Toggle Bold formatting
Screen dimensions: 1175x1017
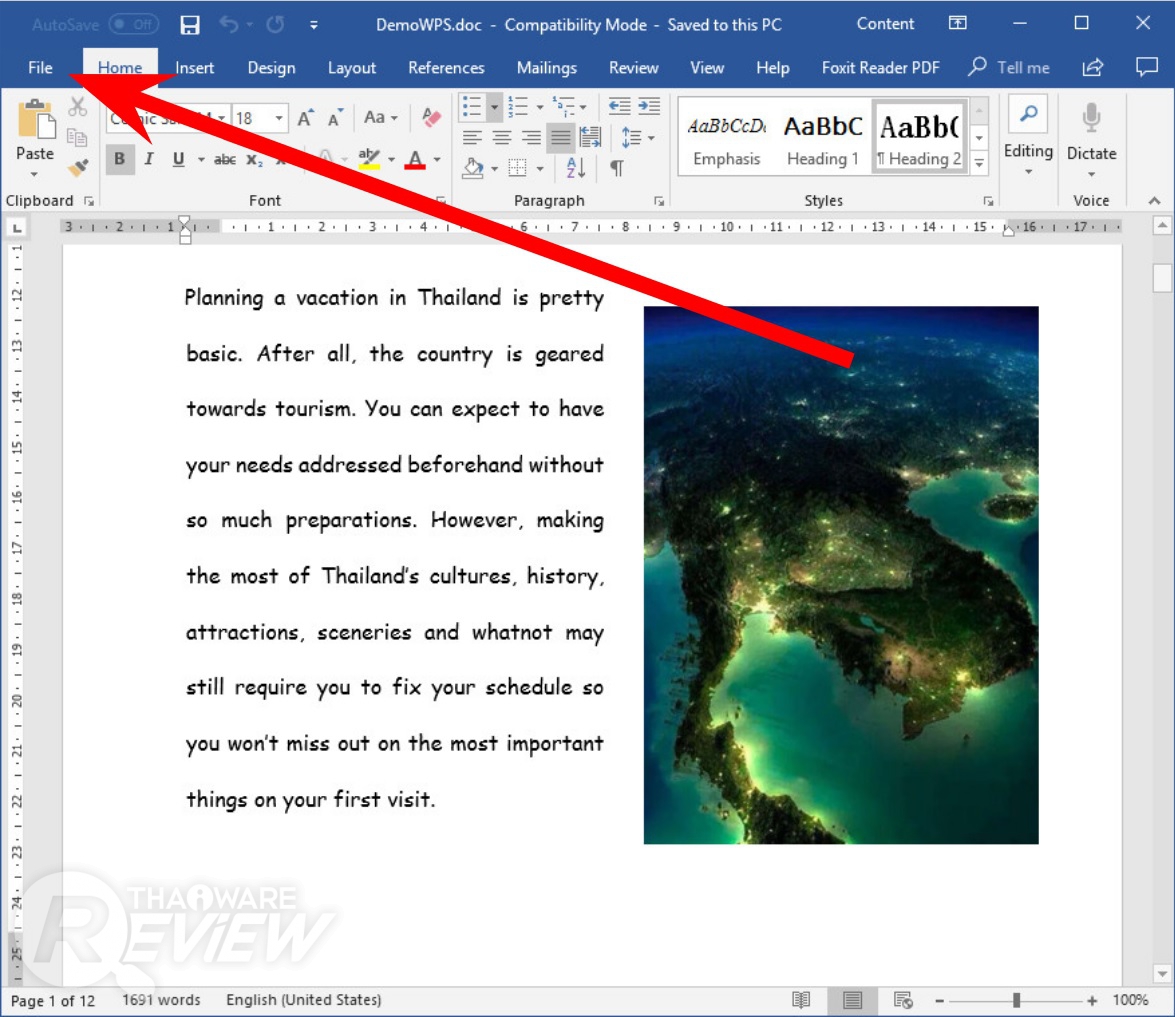(120, 159)
